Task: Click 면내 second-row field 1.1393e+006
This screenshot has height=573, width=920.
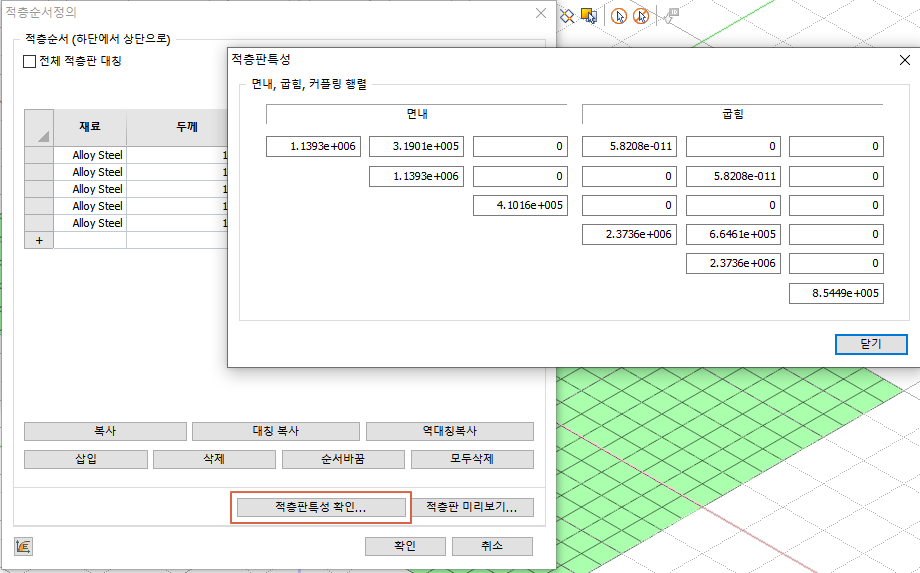Action: (x=417, y=177)
